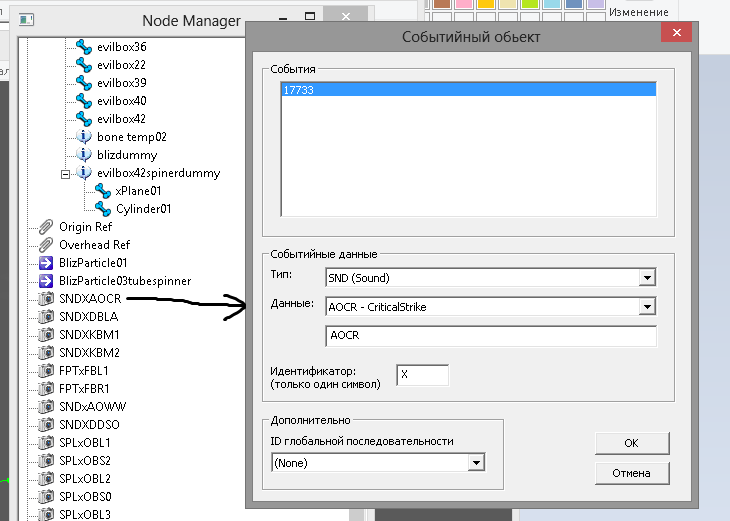Pick the yellow-orange palette swatch
The height and width of the screenshot is (521, 730).
click(486, 4)
